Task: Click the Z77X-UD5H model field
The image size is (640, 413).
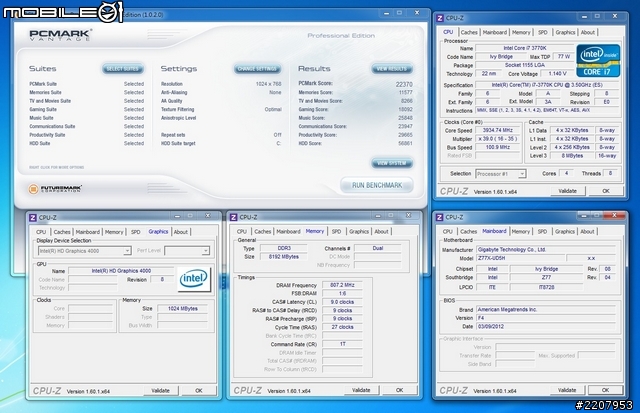Action: (x=521, y=258)
